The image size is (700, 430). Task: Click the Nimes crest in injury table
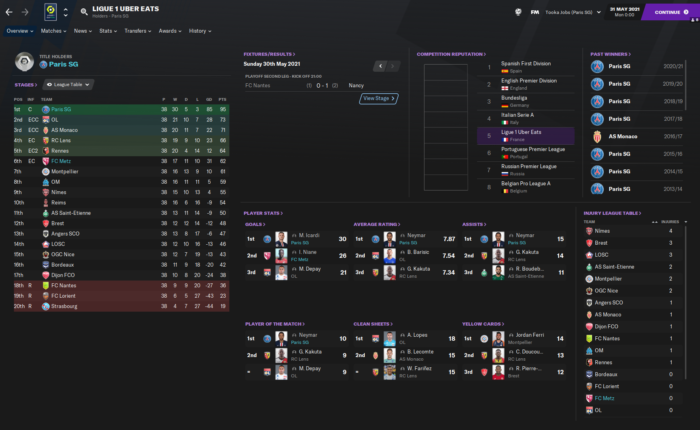pos(589,231)
